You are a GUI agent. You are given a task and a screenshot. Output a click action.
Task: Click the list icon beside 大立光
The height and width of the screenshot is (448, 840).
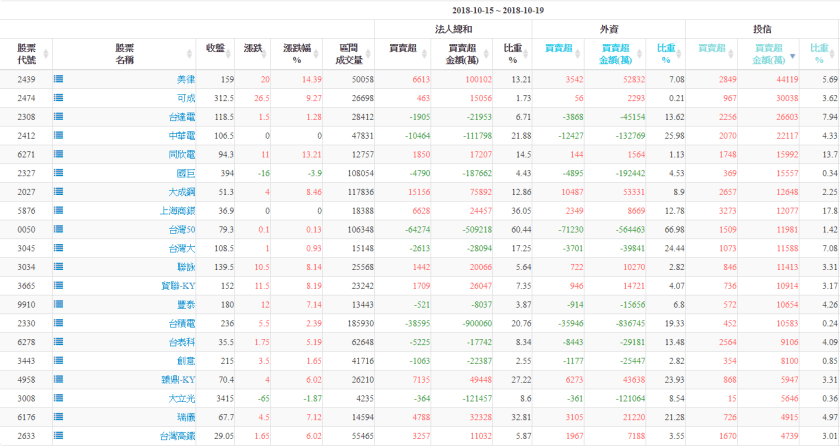[x=59, y=398]
